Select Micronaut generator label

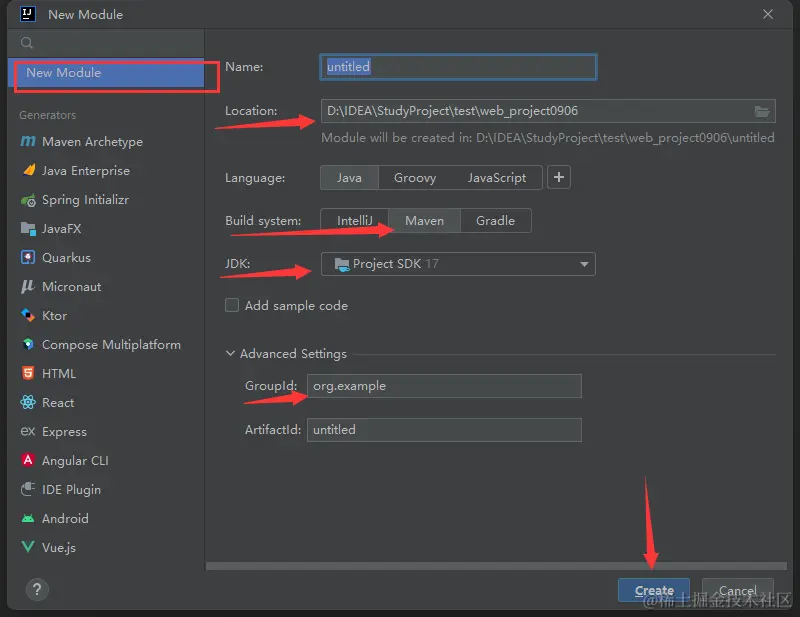click(71, 287)
